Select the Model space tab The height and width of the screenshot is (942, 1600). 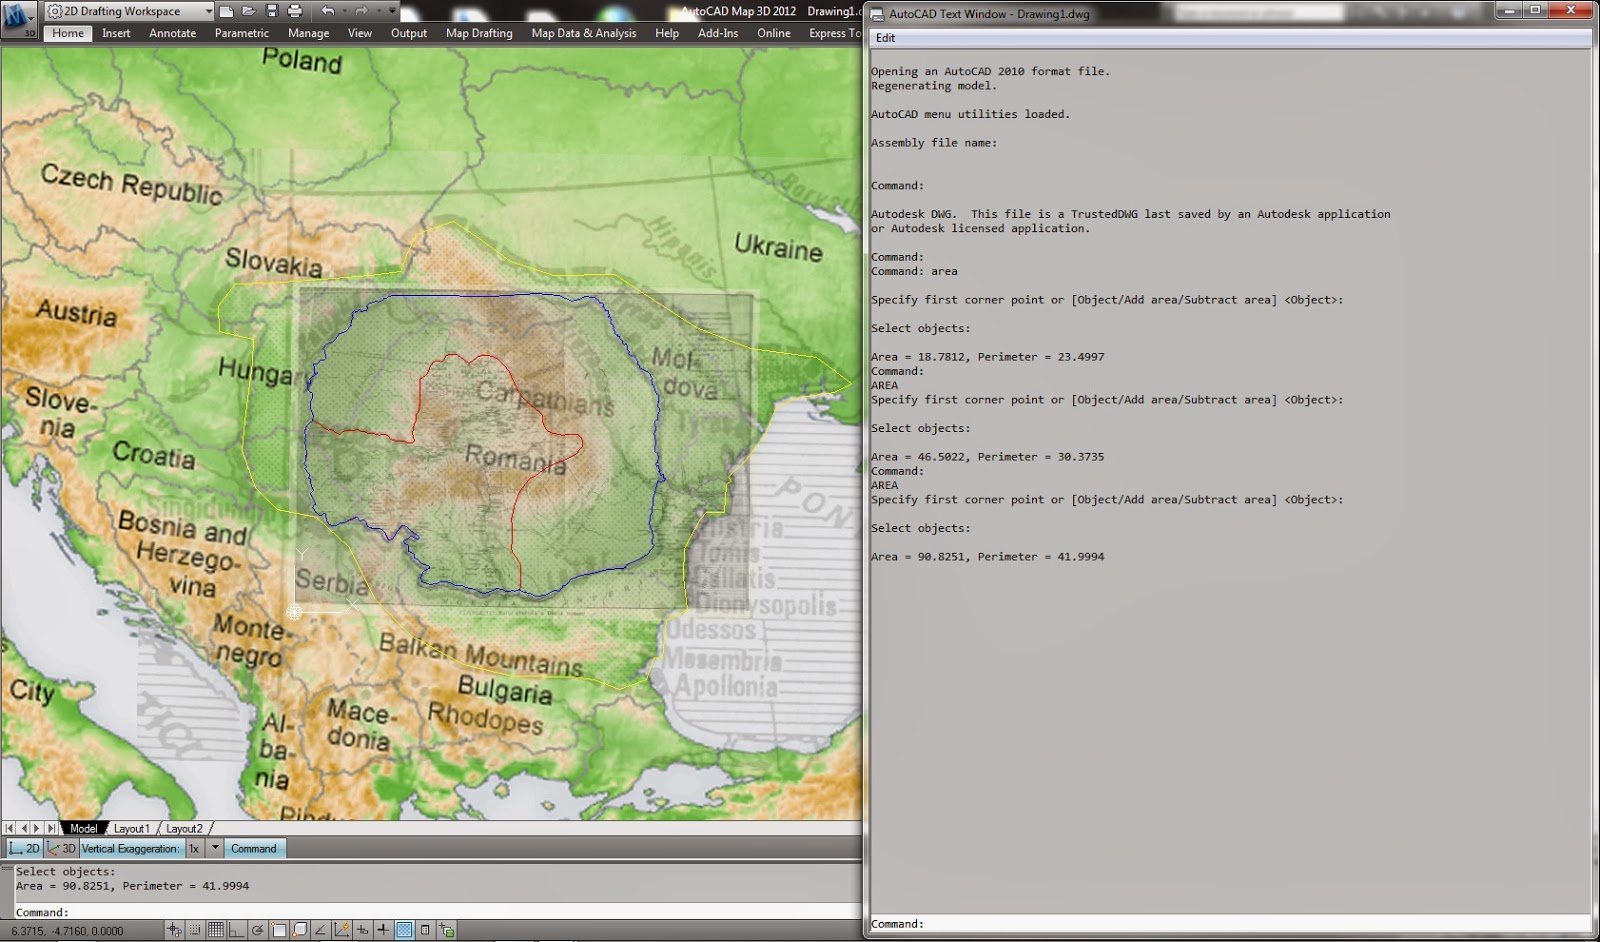pyautogui.click(x=84, y=828)
